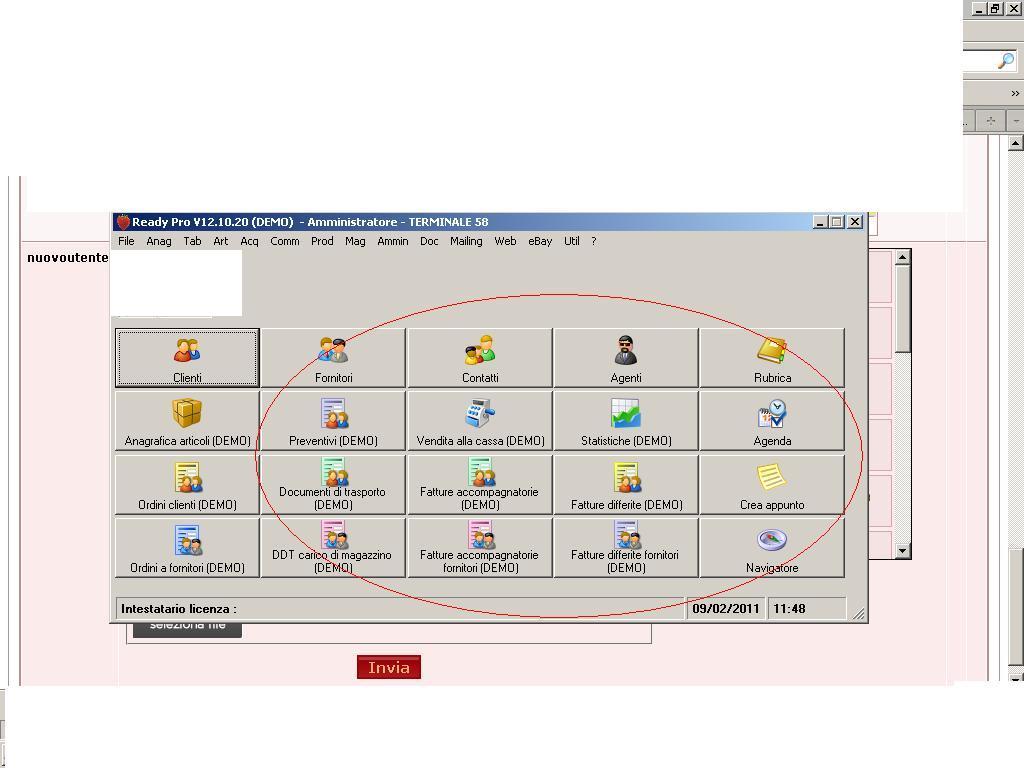
Task: Open Fatture differite fornitori (DEMO)
Action: [x=626, y=548]
